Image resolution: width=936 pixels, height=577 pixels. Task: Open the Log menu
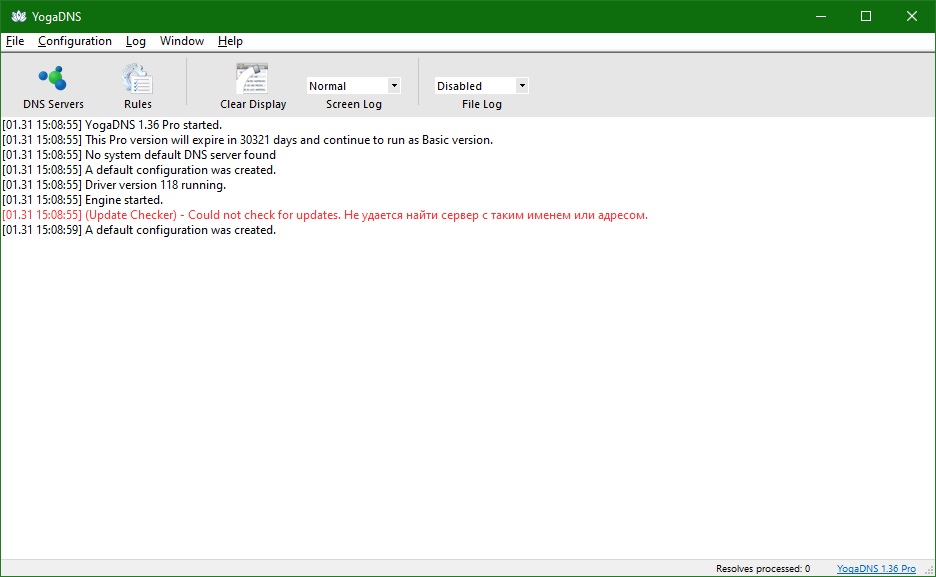click(x=136, y=41)
